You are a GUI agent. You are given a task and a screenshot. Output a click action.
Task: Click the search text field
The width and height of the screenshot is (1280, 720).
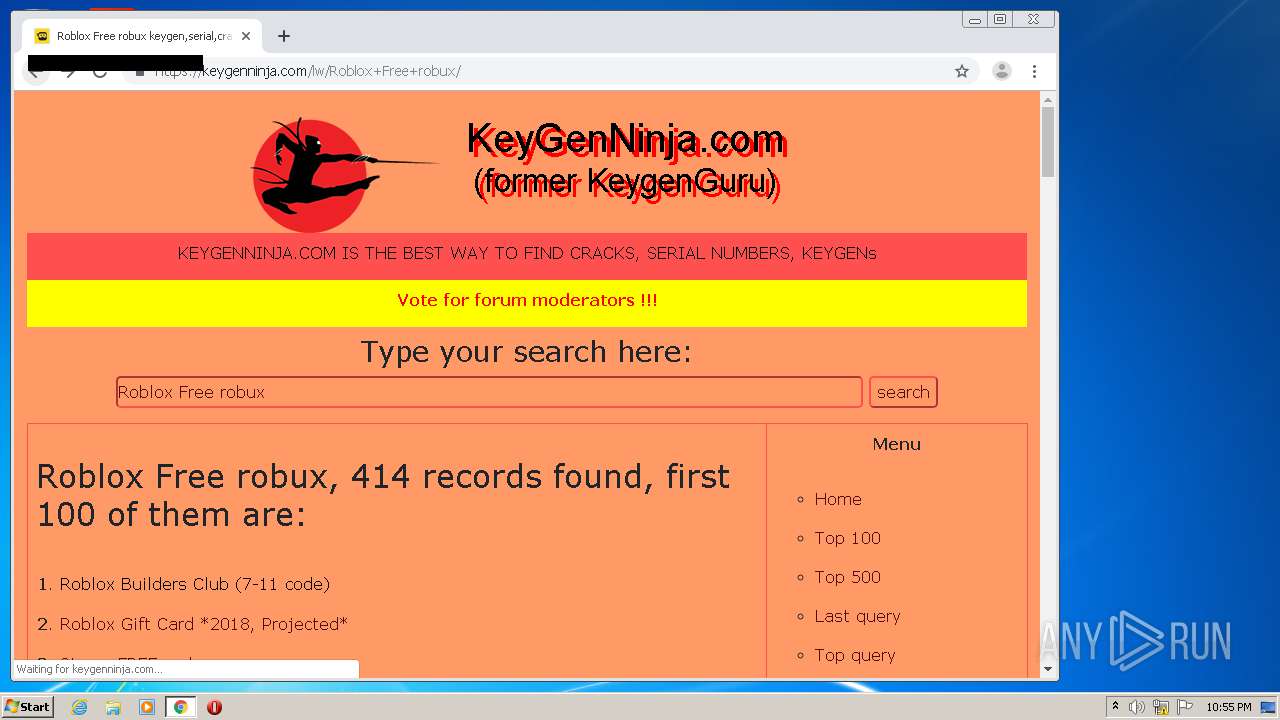(x=489, y=392)
